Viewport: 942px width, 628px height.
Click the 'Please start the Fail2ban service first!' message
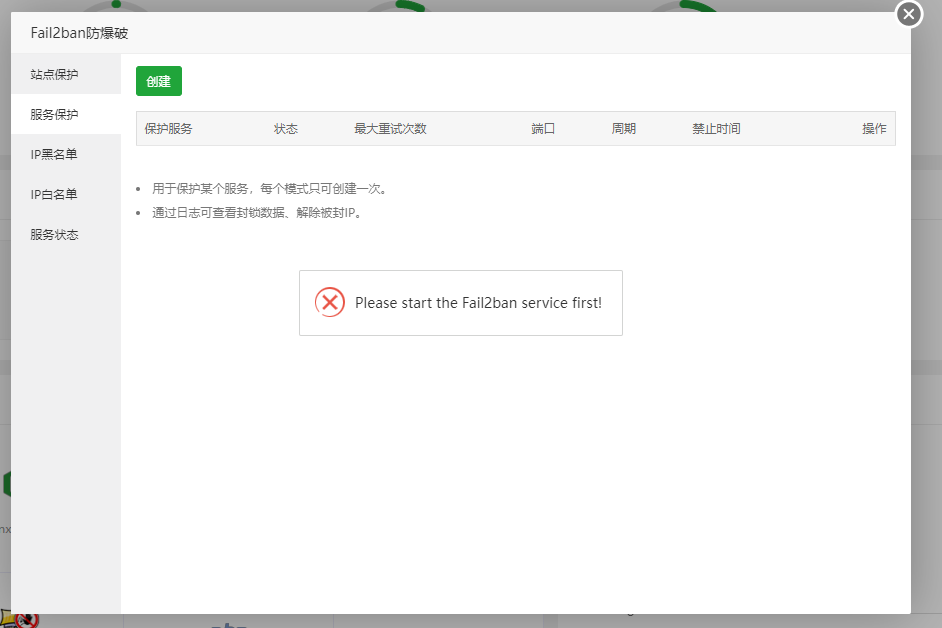[478, 303]
